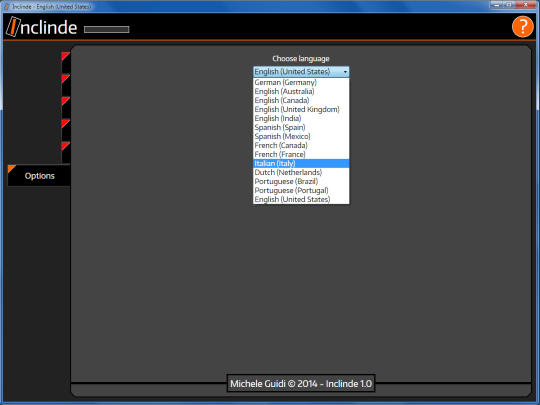Select English (Australia) language option

pos(301,91)
